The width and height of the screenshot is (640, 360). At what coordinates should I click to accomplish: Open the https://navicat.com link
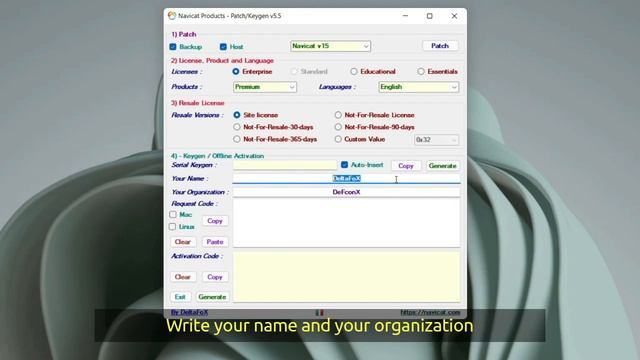click(430, 312)
